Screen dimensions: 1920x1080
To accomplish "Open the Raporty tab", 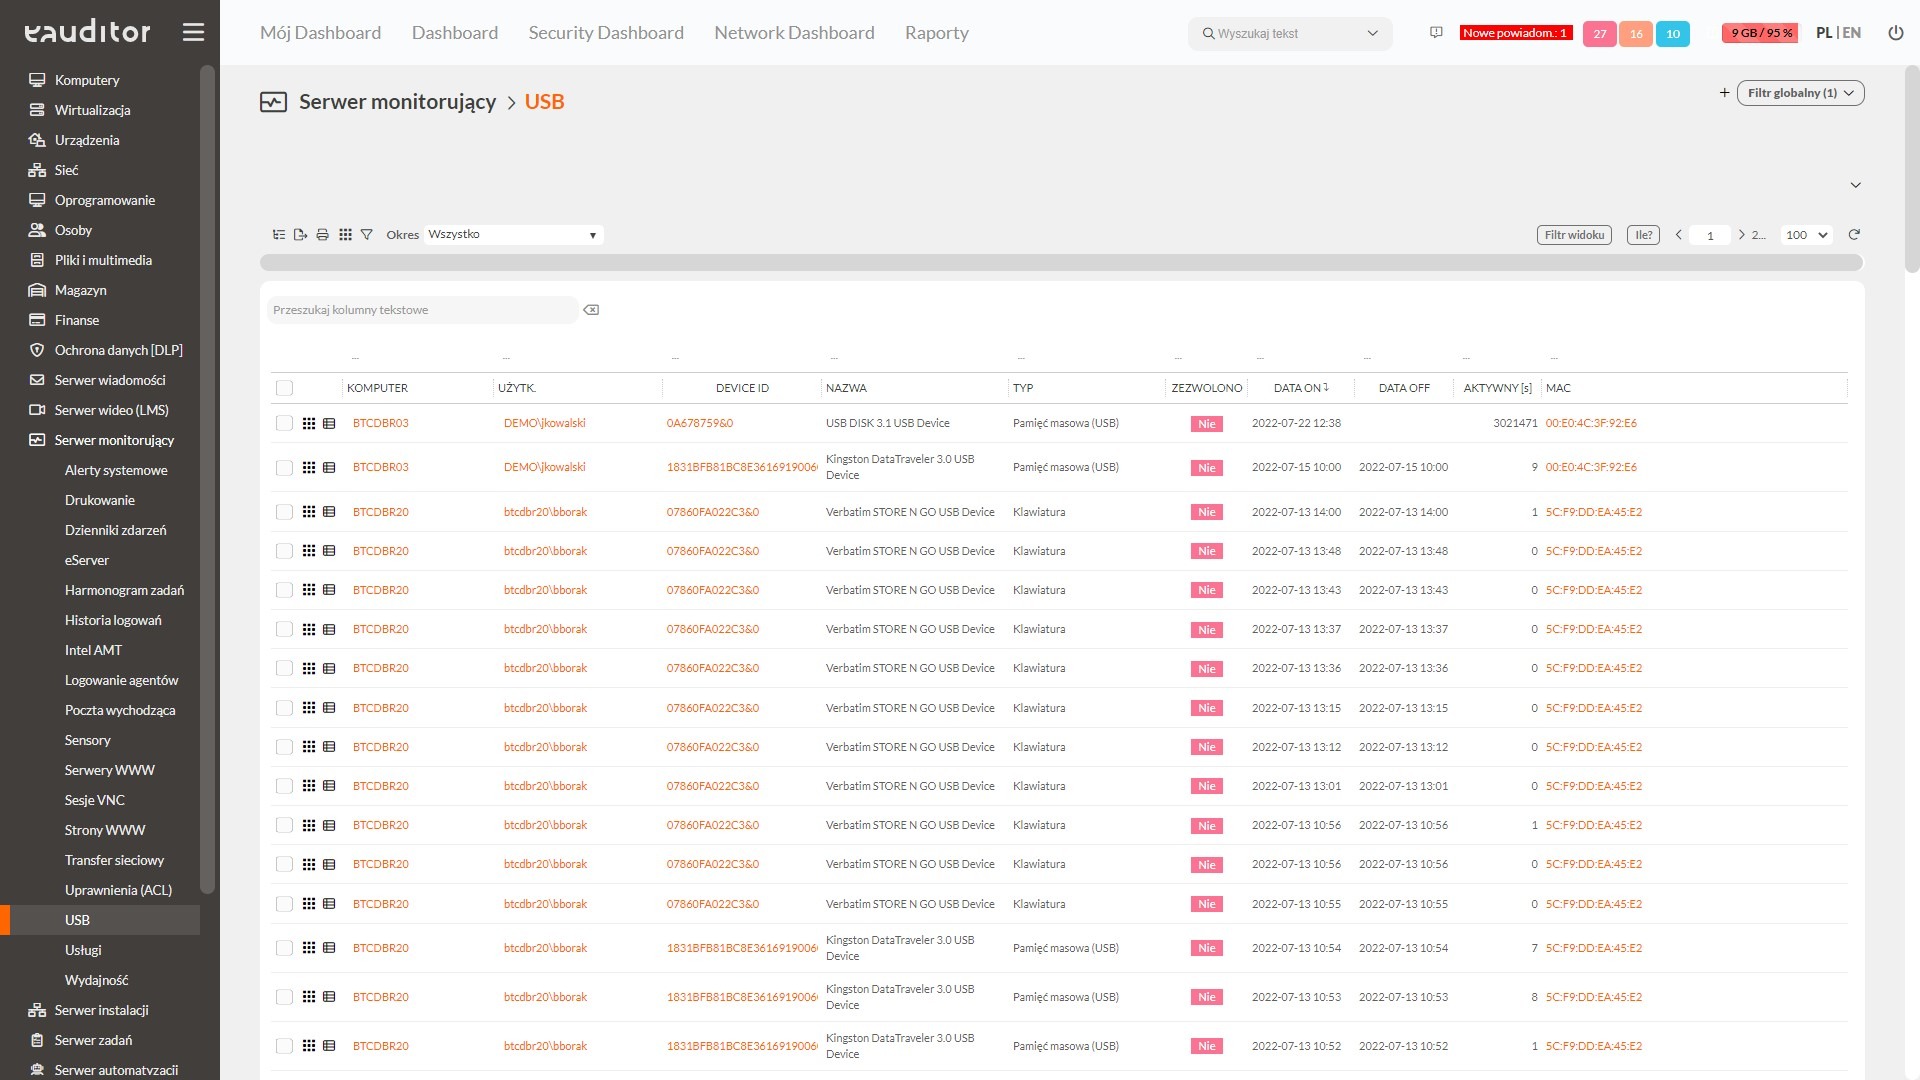I will pos(936,33).
